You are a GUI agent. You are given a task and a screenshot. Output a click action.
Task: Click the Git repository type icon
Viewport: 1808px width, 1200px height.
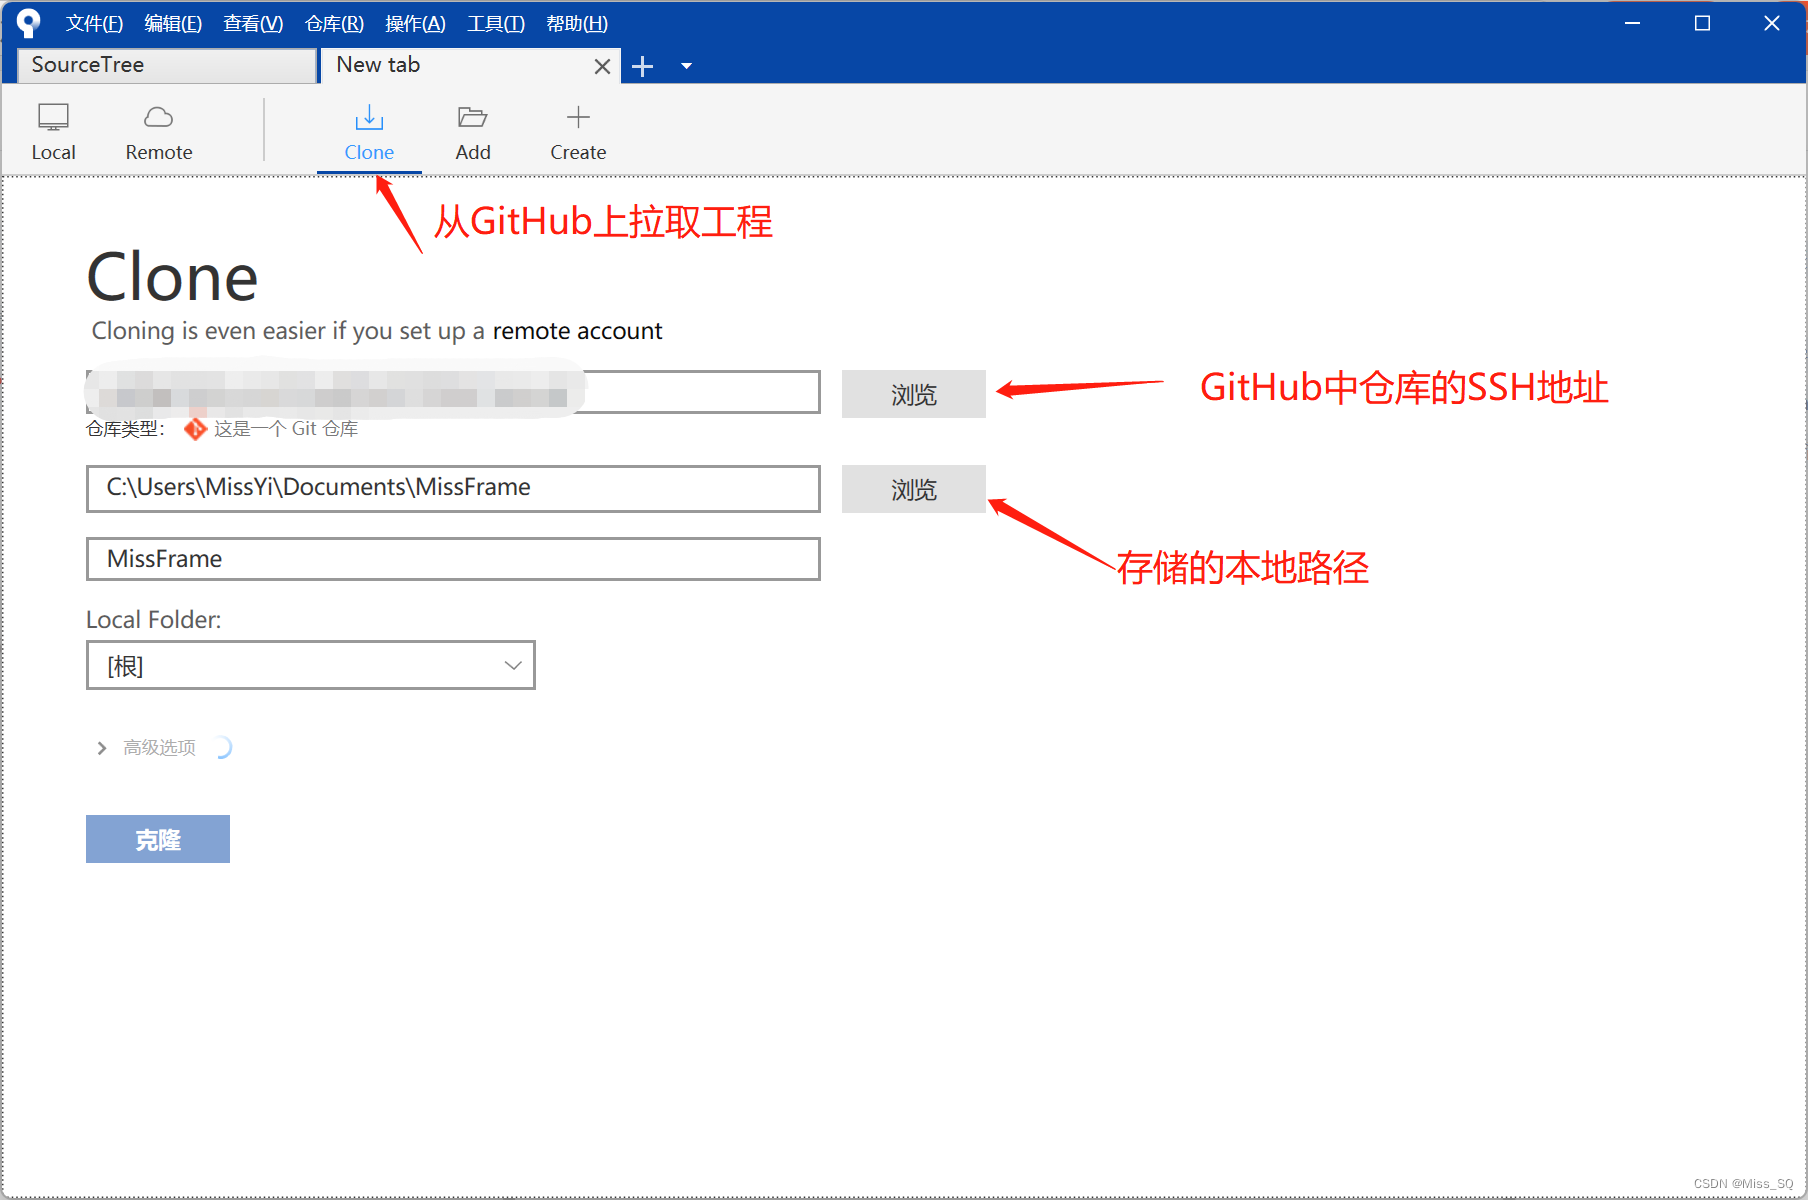[195, 429]
